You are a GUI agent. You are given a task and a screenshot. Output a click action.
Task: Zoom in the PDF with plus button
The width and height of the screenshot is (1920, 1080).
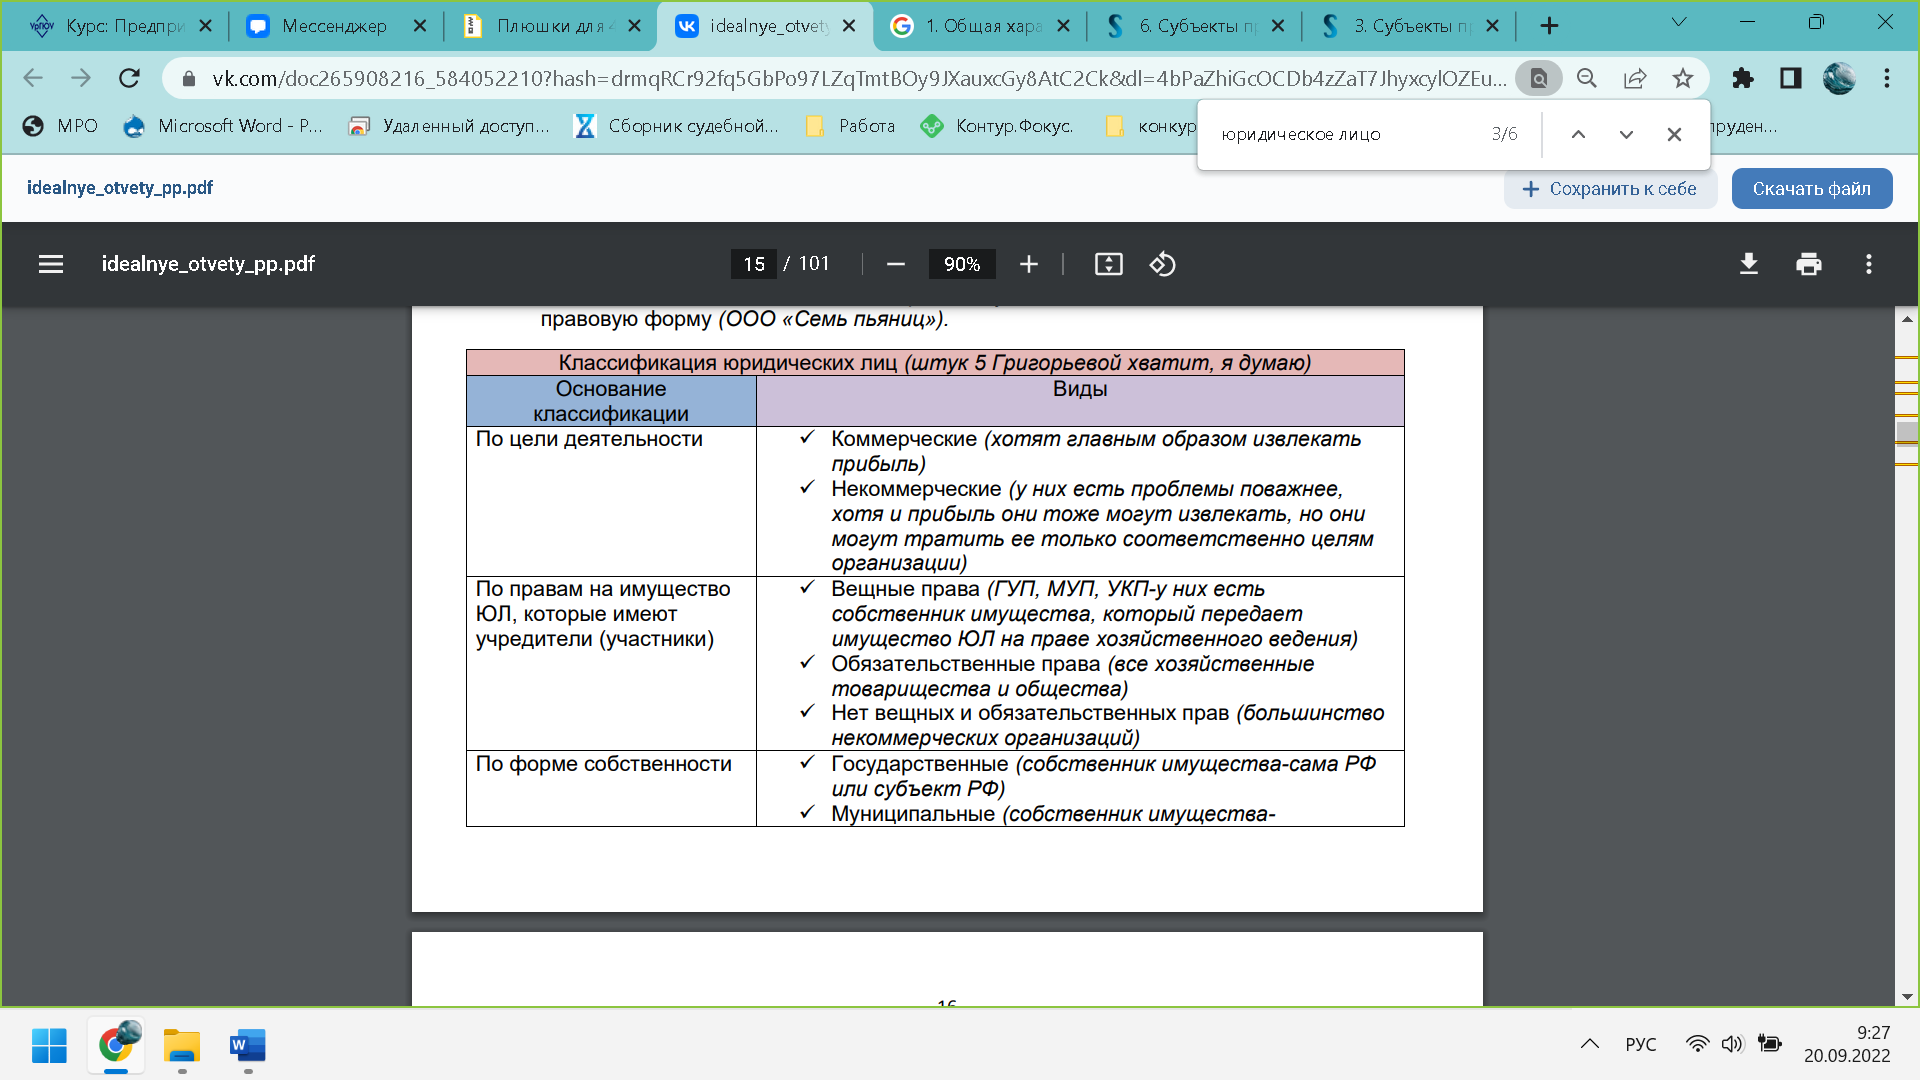coord(1028,264)
